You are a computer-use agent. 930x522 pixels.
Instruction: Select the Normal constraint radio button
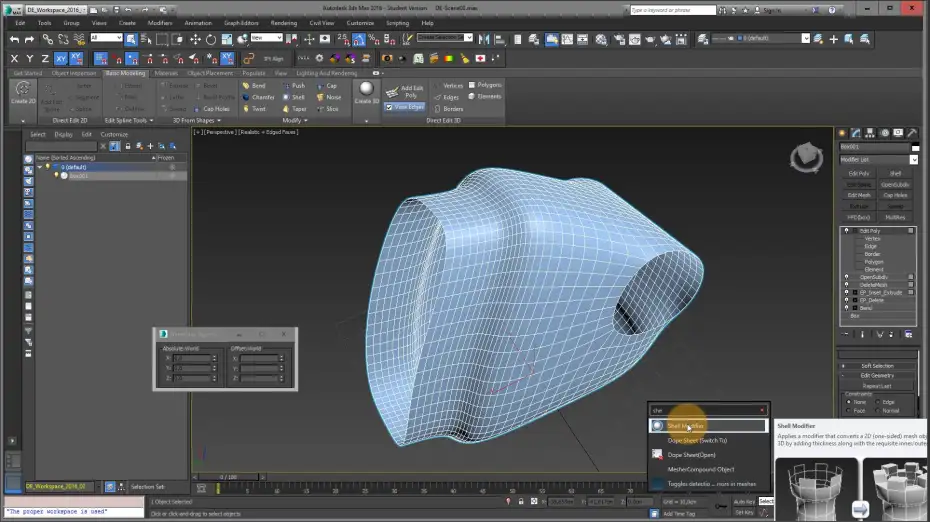(x=878, y=410)
